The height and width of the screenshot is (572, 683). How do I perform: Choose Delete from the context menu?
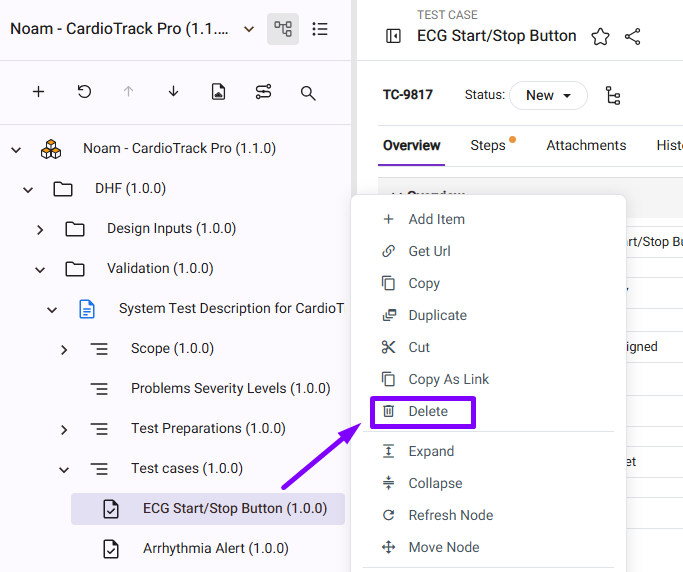coord(427,411)
